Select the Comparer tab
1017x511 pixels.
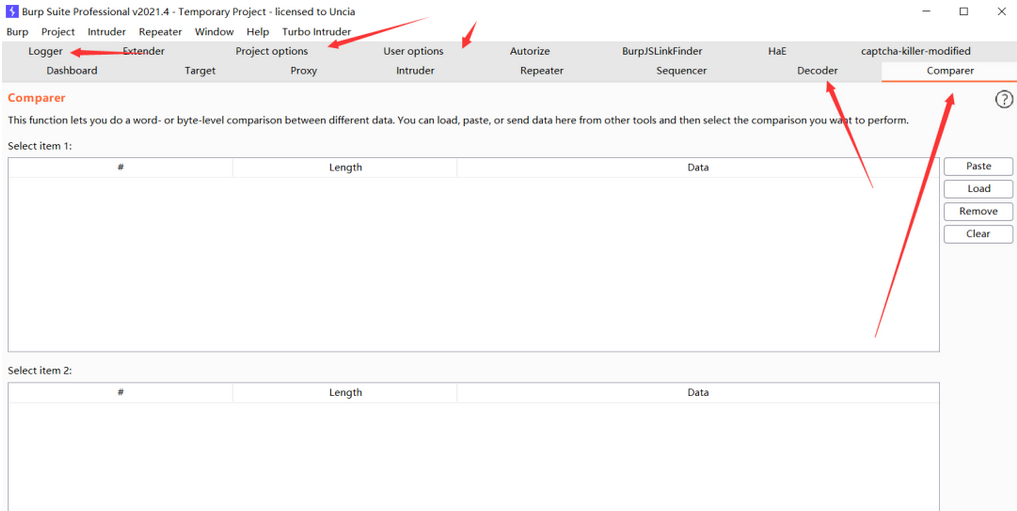950,71
